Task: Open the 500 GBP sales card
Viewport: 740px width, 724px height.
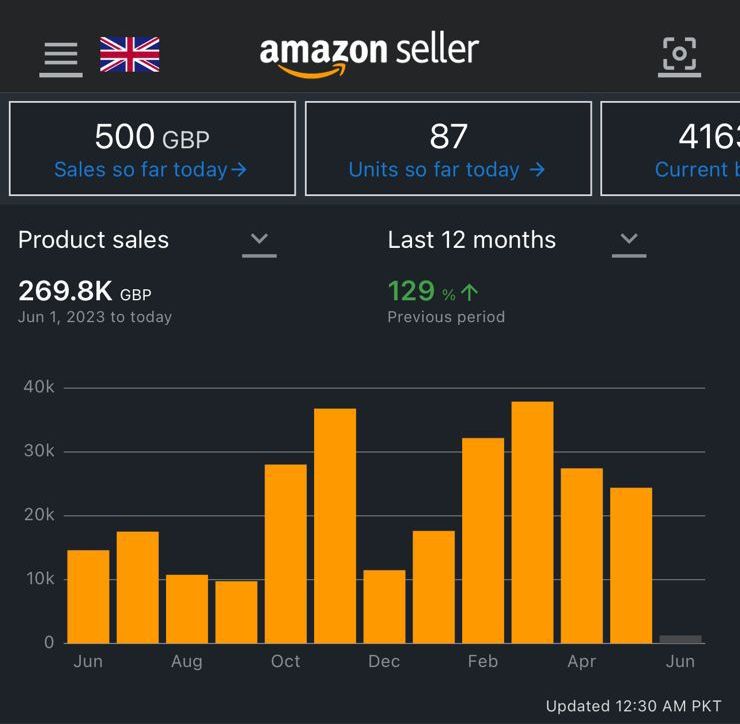Action: (152, 148)
